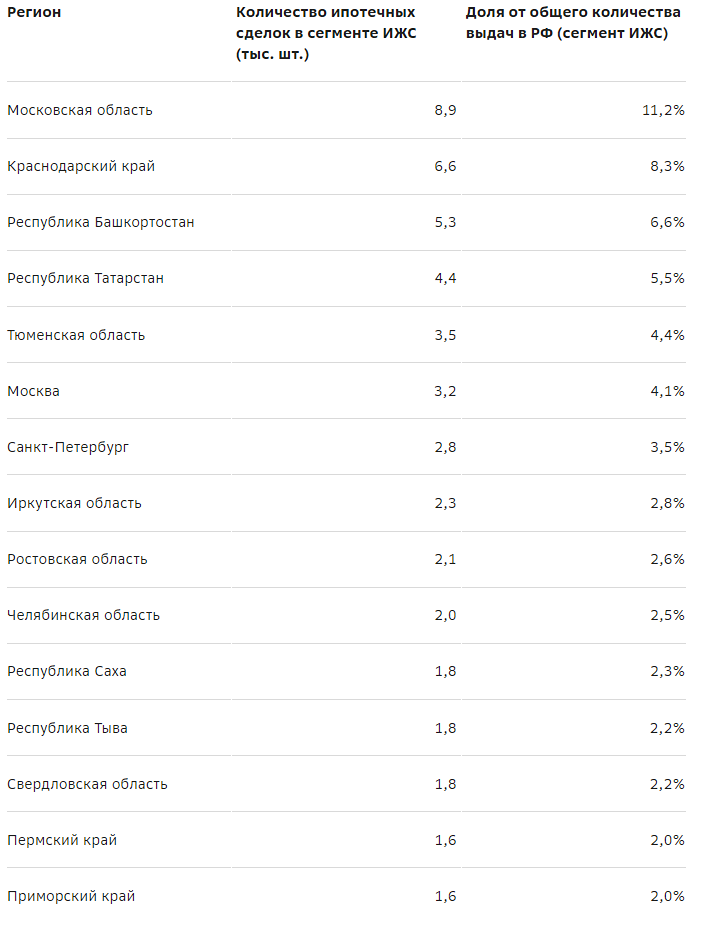Viewport: 706px width, 925px height.
Task: Click the Количество ипотечных сделок column header
Action: pyautogui.click(x=326, y=33)
